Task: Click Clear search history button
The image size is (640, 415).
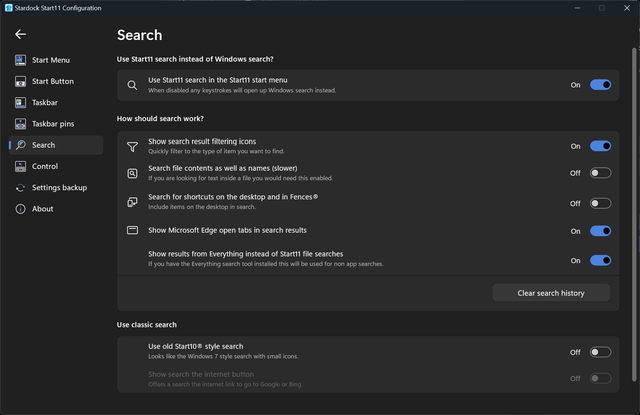Action: point(551,293)
